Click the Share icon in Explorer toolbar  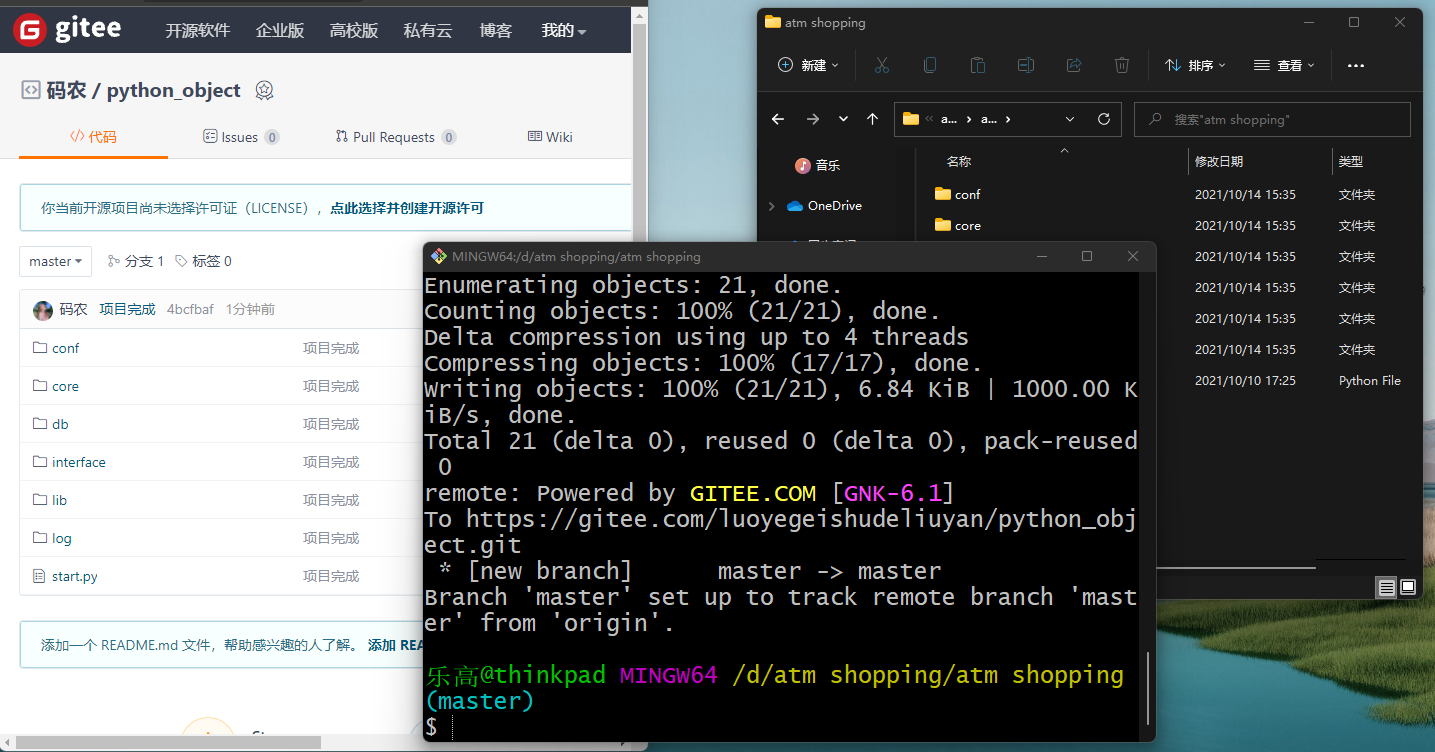1074,65
